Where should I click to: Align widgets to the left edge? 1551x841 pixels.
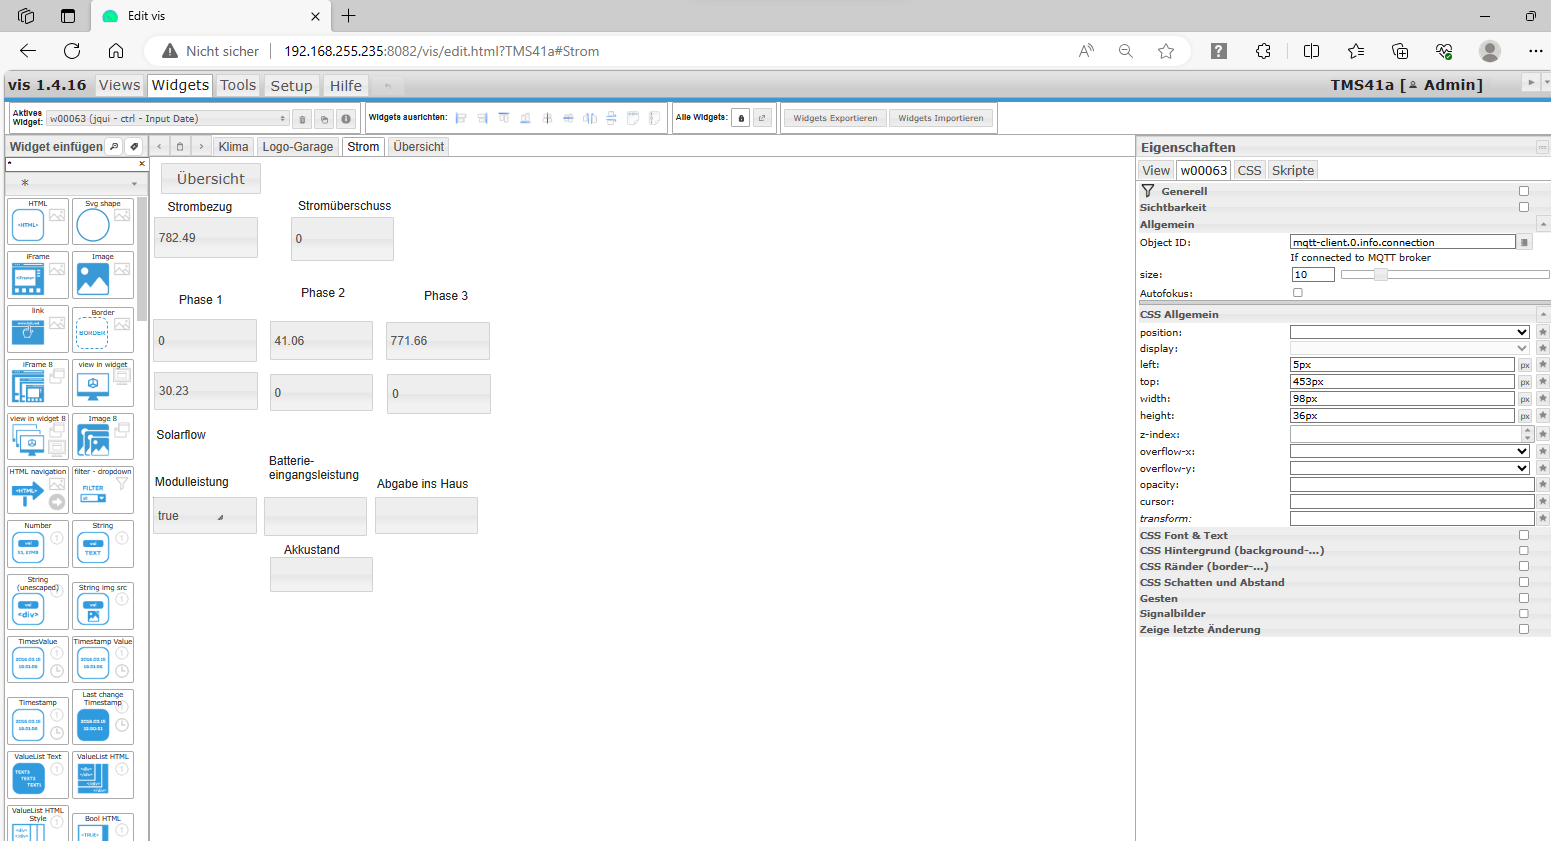click(461, 118)
